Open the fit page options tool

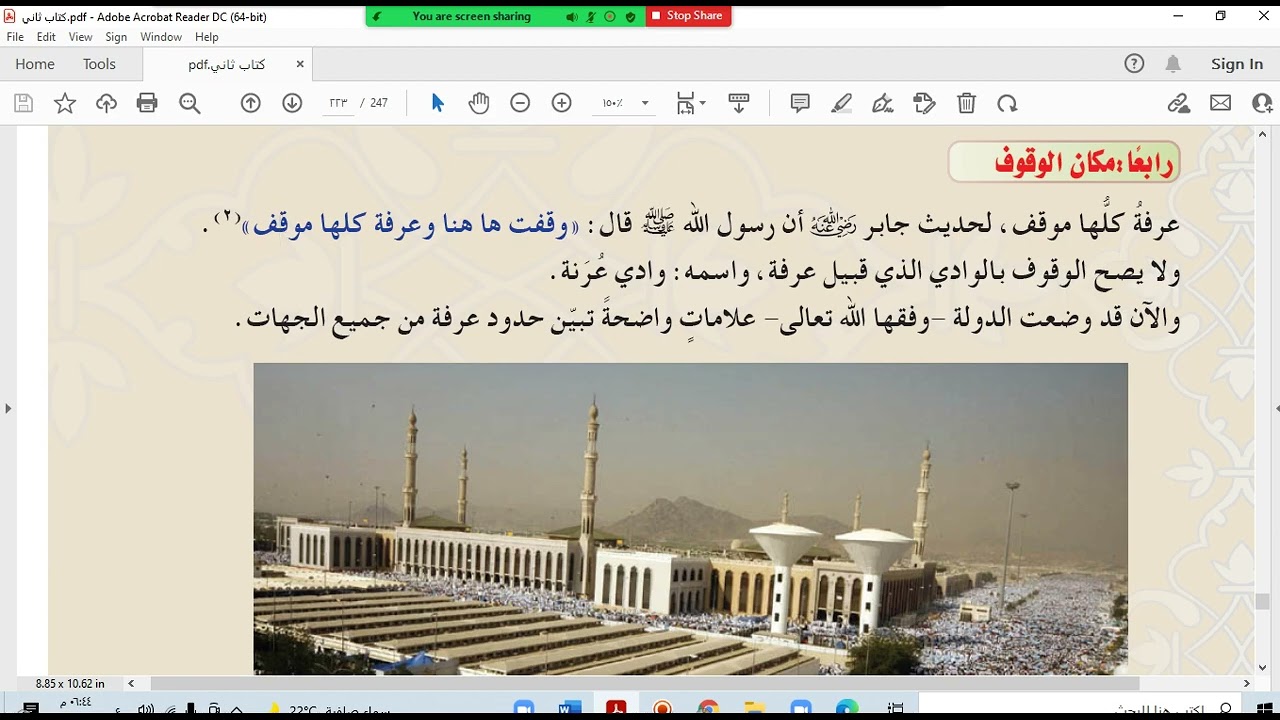690,103
